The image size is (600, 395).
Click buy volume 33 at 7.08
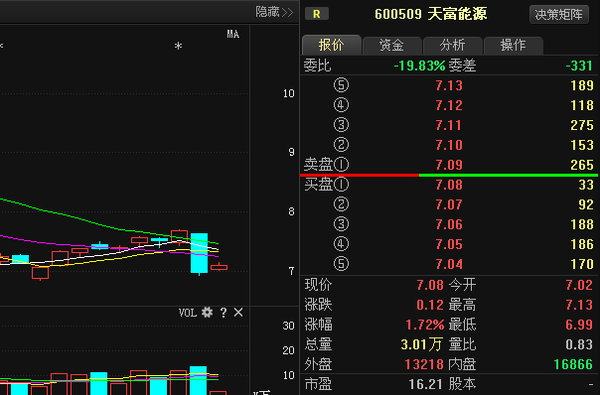[586, 185]
